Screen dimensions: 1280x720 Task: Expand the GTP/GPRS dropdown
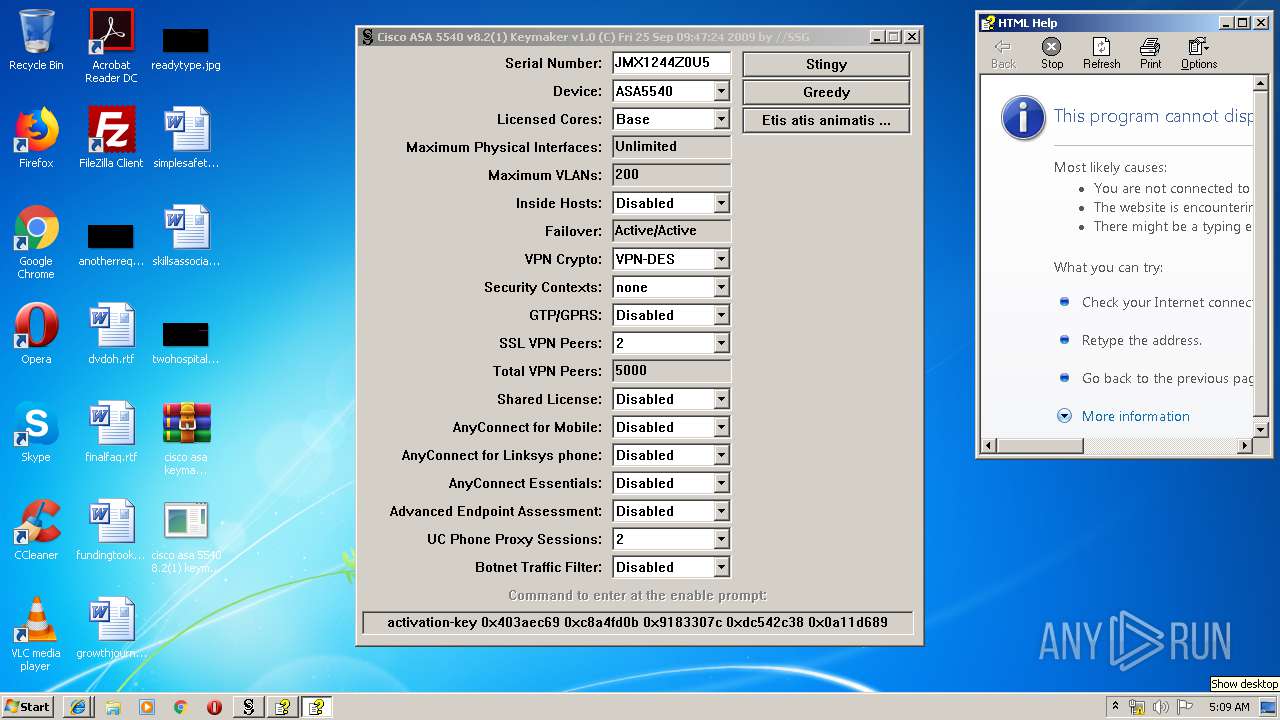722,315
